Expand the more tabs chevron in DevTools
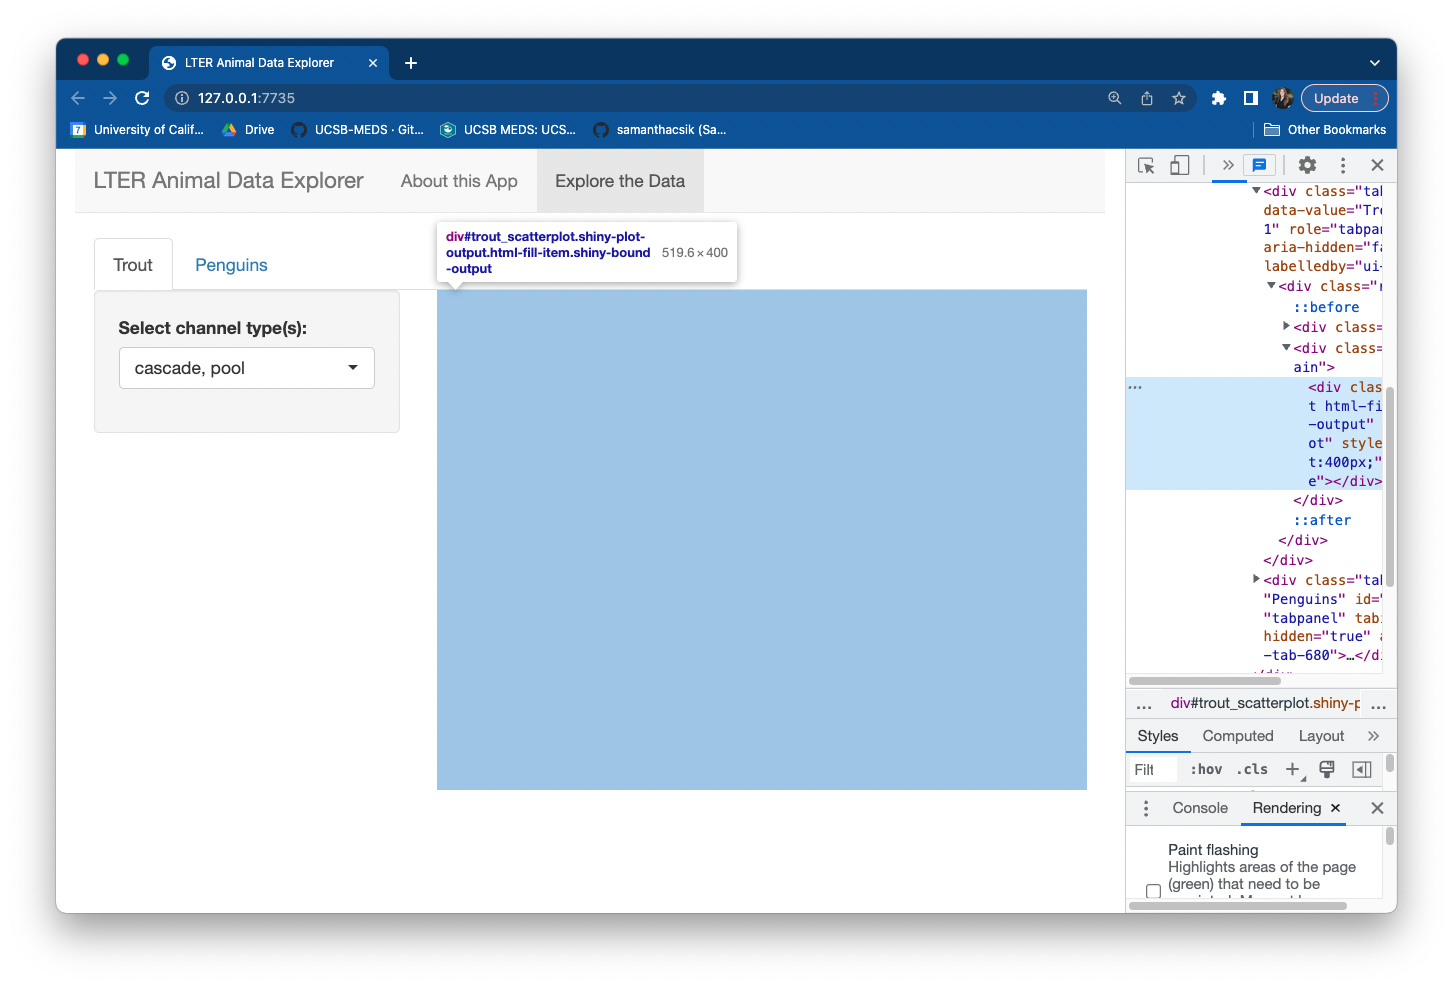This screenshot has width=1453, height=987. click(x=1228, y=165)
